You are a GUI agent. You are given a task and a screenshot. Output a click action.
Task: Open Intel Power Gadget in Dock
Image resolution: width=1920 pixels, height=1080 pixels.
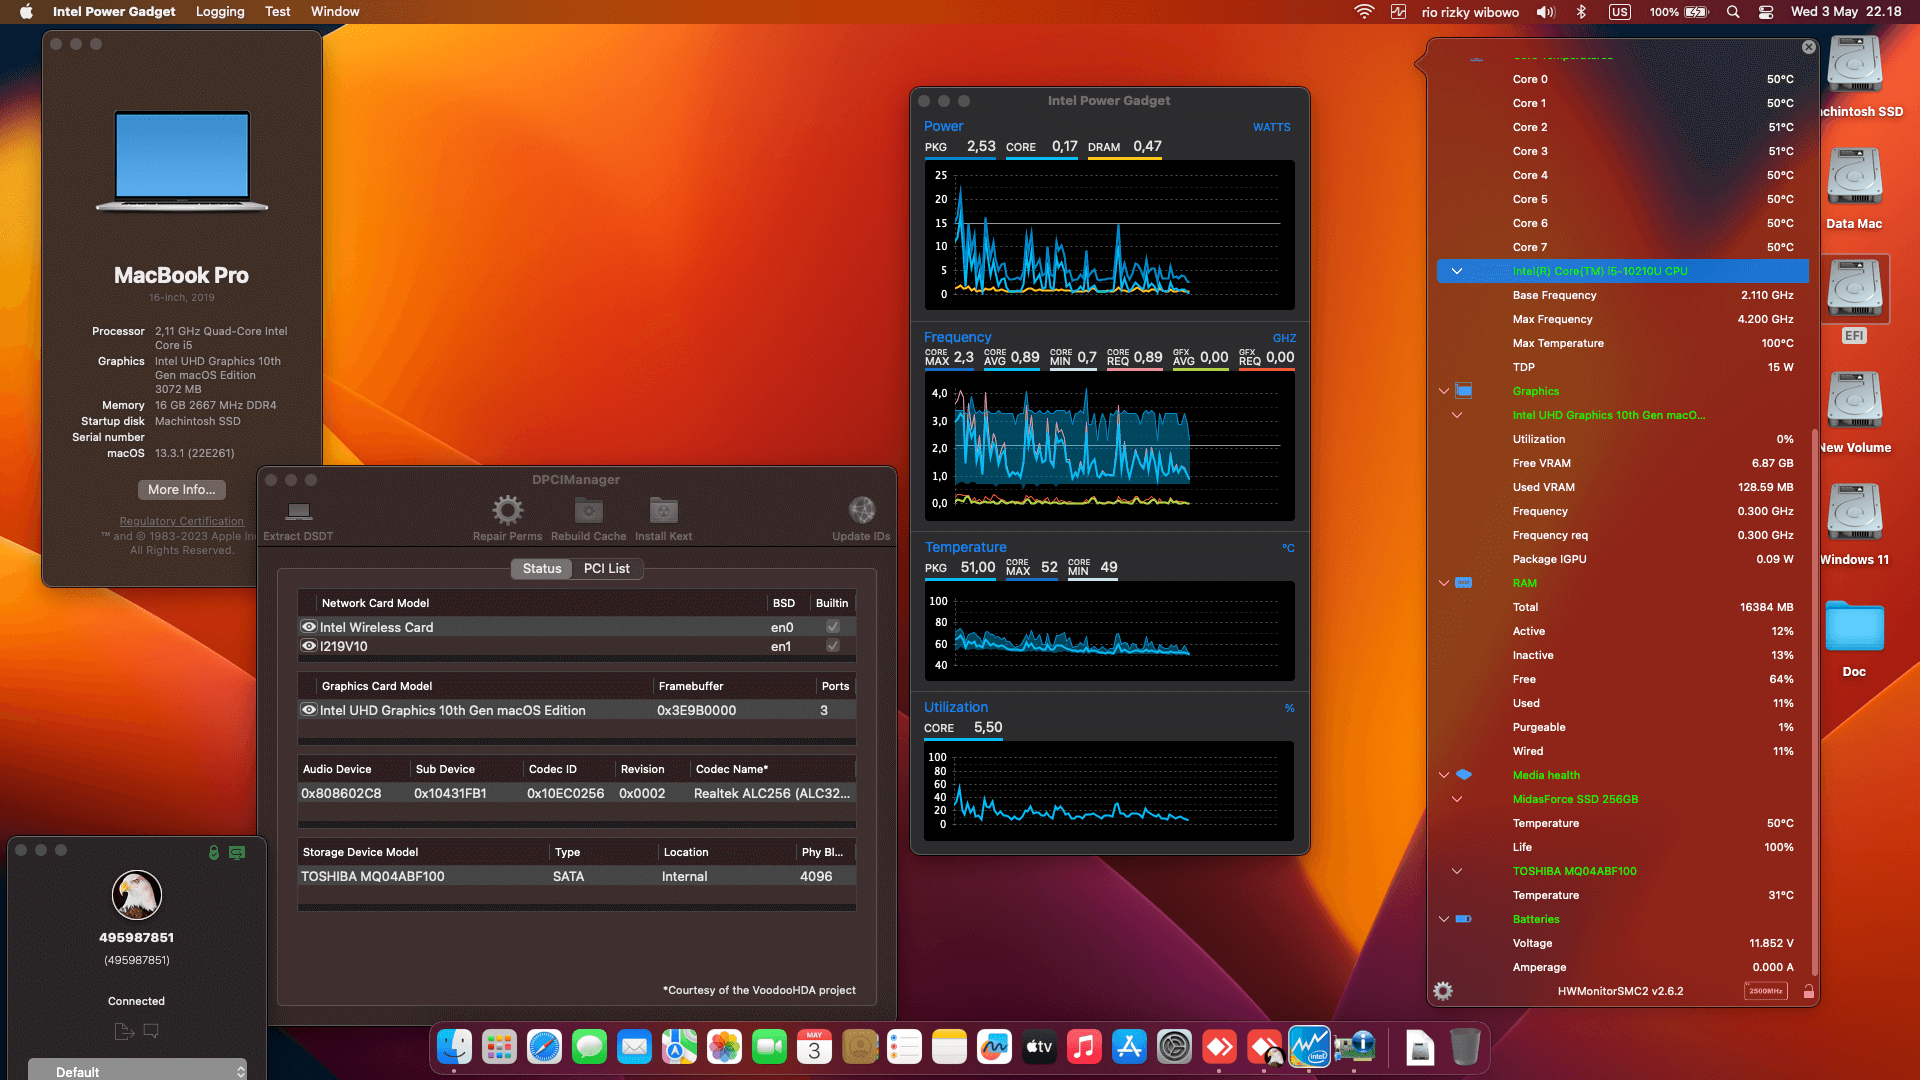coord(1308,1047)
